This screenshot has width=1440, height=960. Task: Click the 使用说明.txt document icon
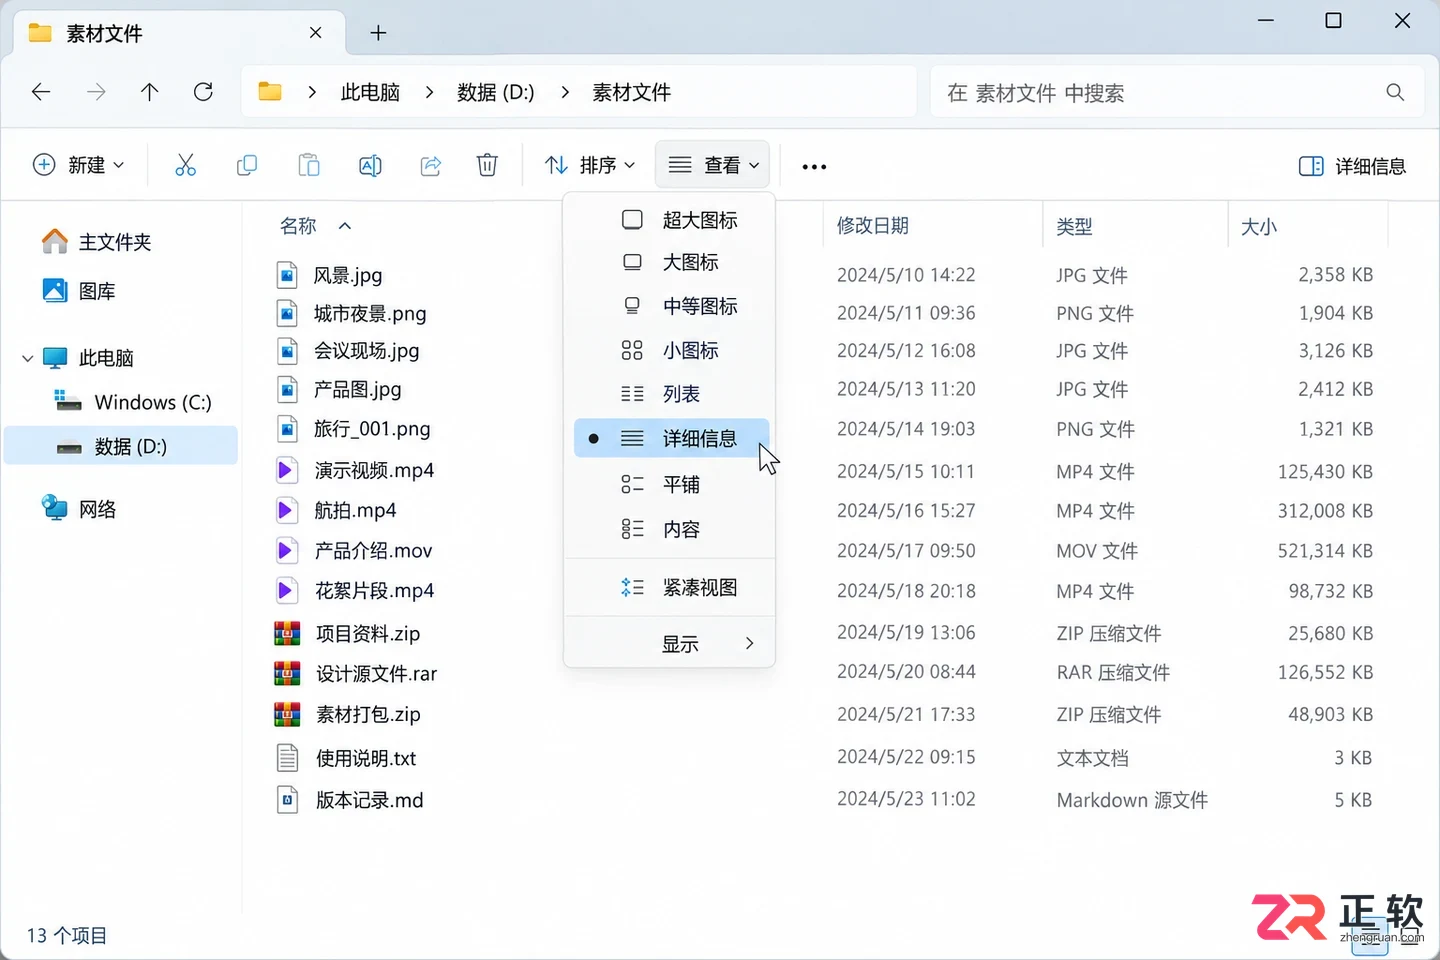287,758
